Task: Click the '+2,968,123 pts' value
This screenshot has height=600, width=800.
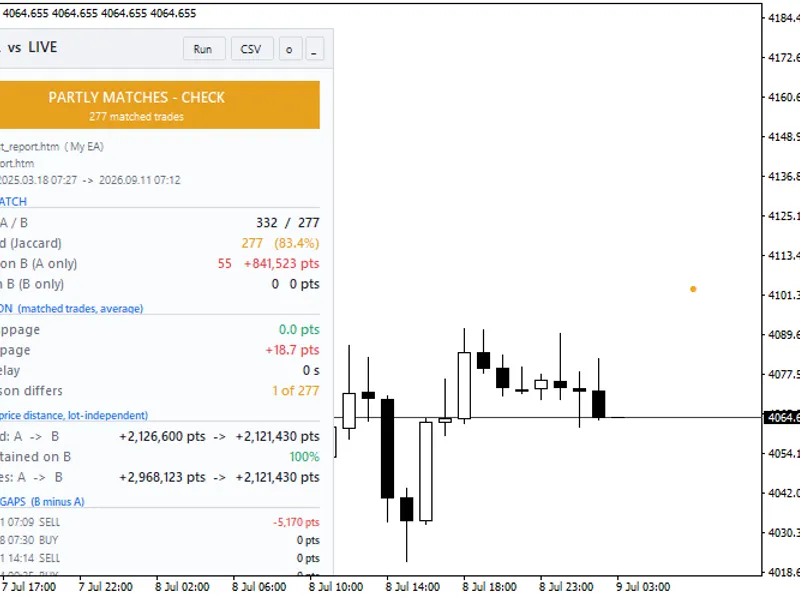Action: coord(162,477)
